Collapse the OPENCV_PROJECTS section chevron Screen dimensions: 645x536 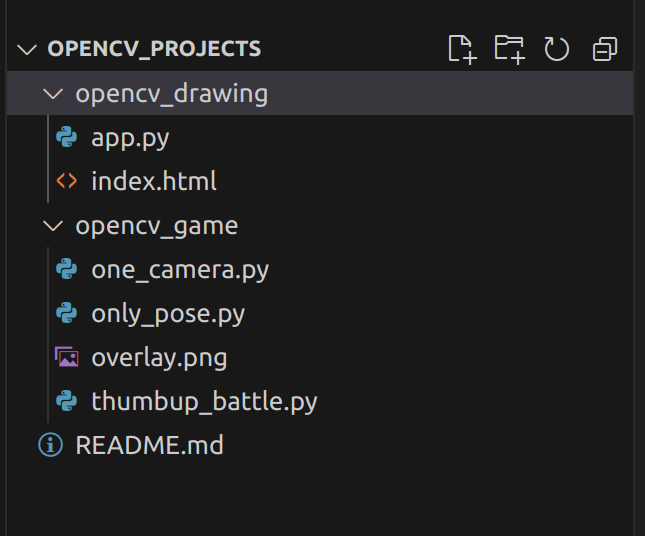click(x=27, y=49)
